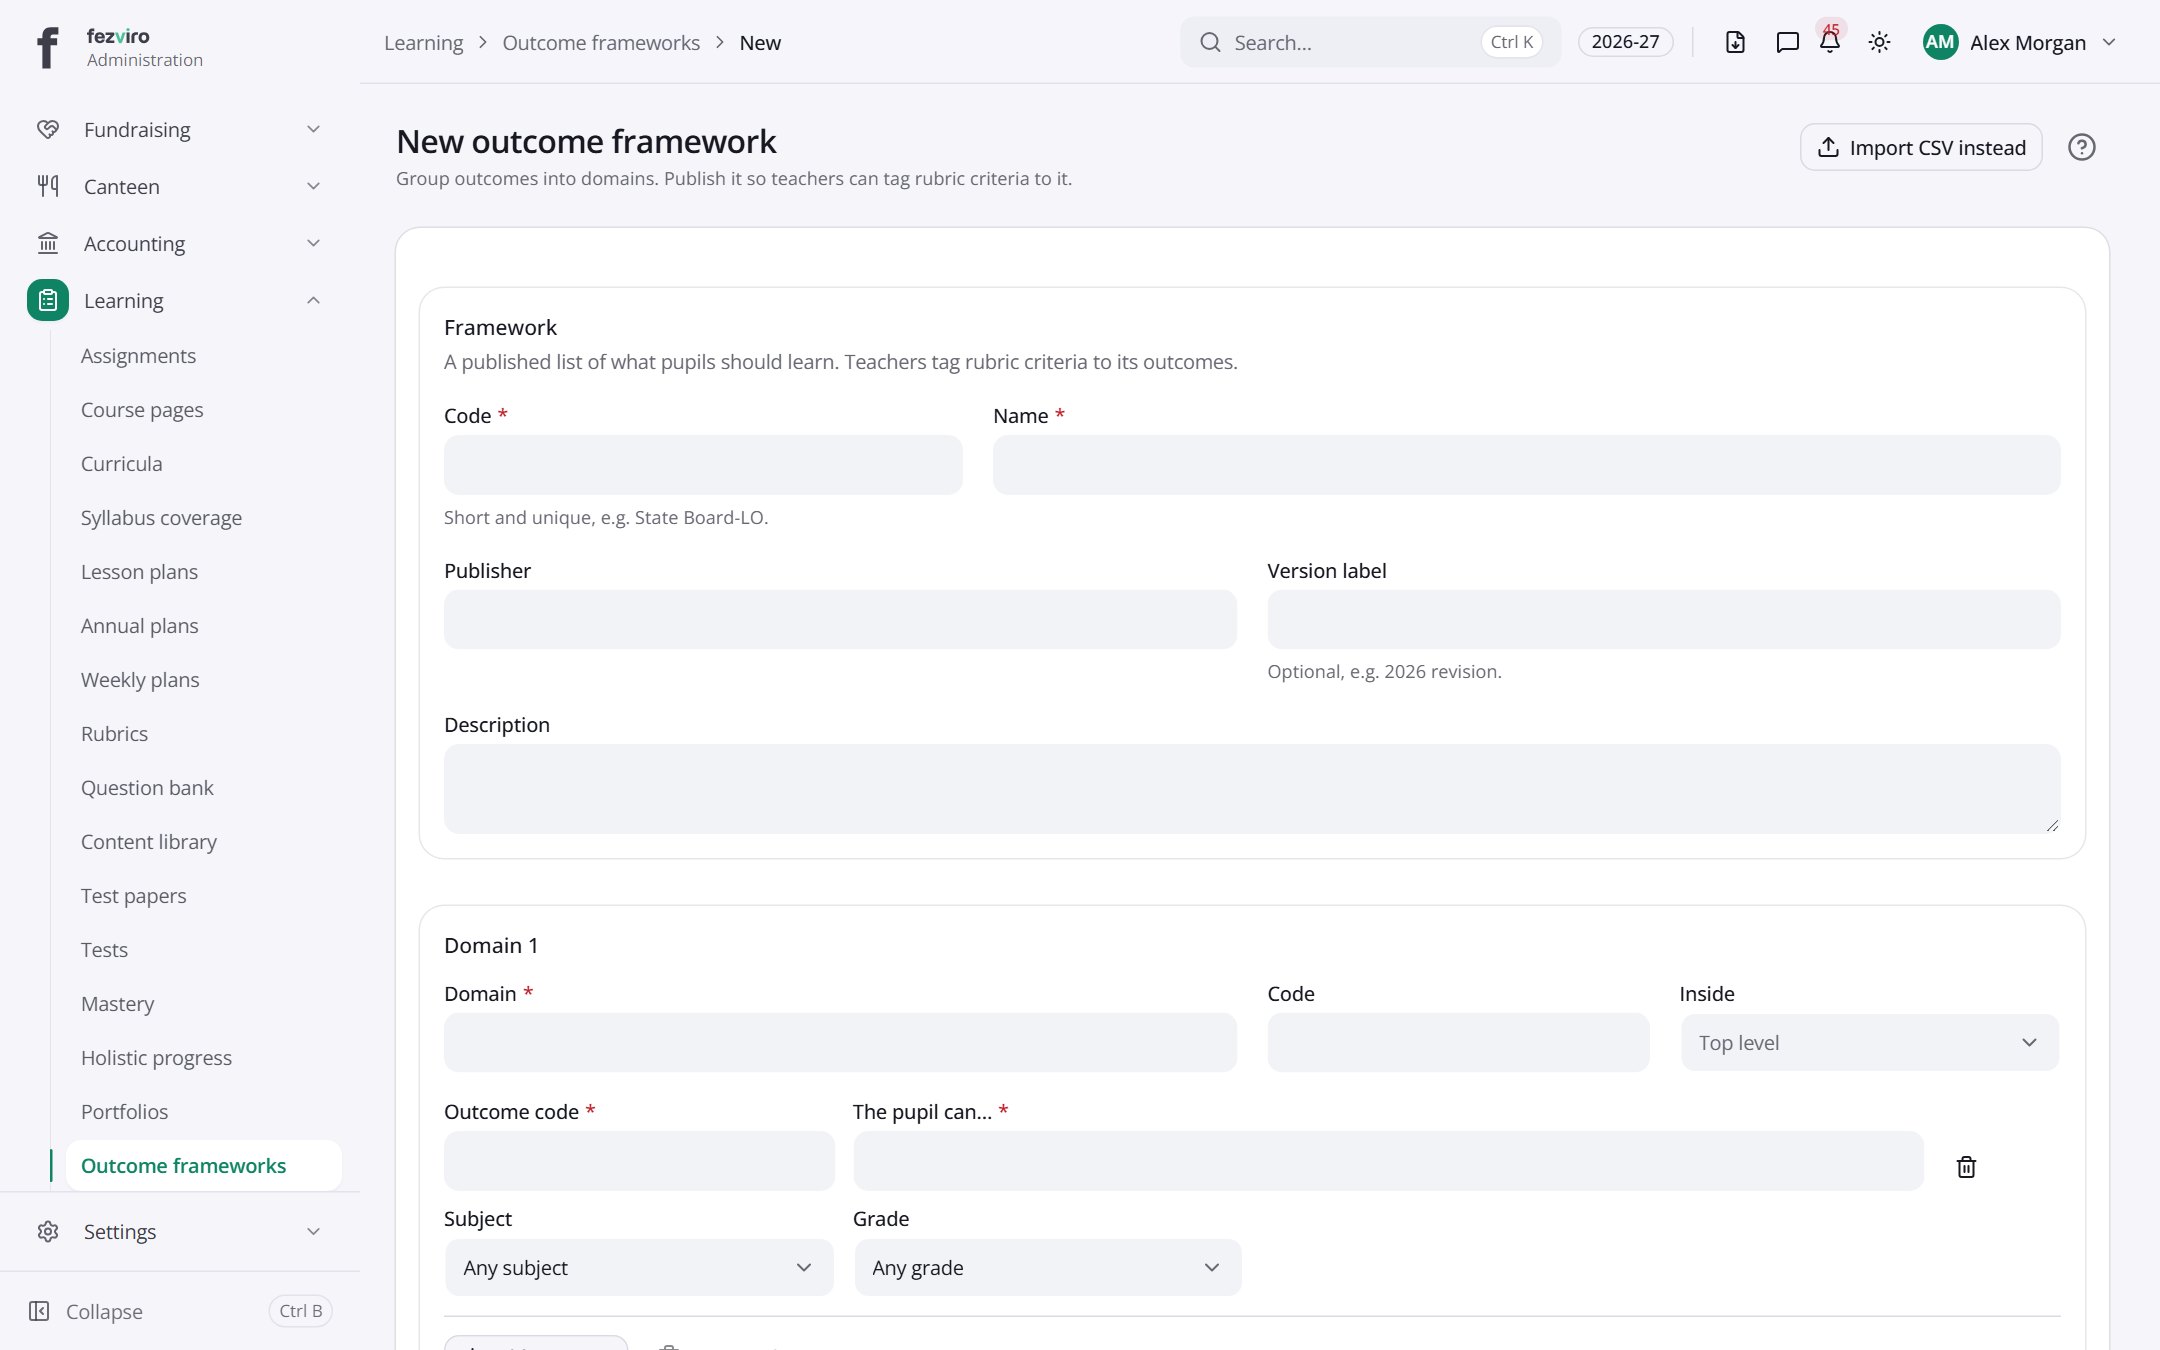The height and width of the screenshot is (1350, 2160).
Task: Click the help question mark icon
Action: 2081,147
